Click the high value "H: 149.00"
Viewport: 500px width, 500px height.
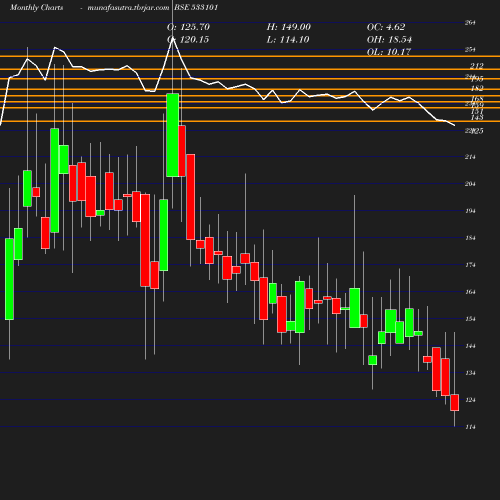coord(289,27)
